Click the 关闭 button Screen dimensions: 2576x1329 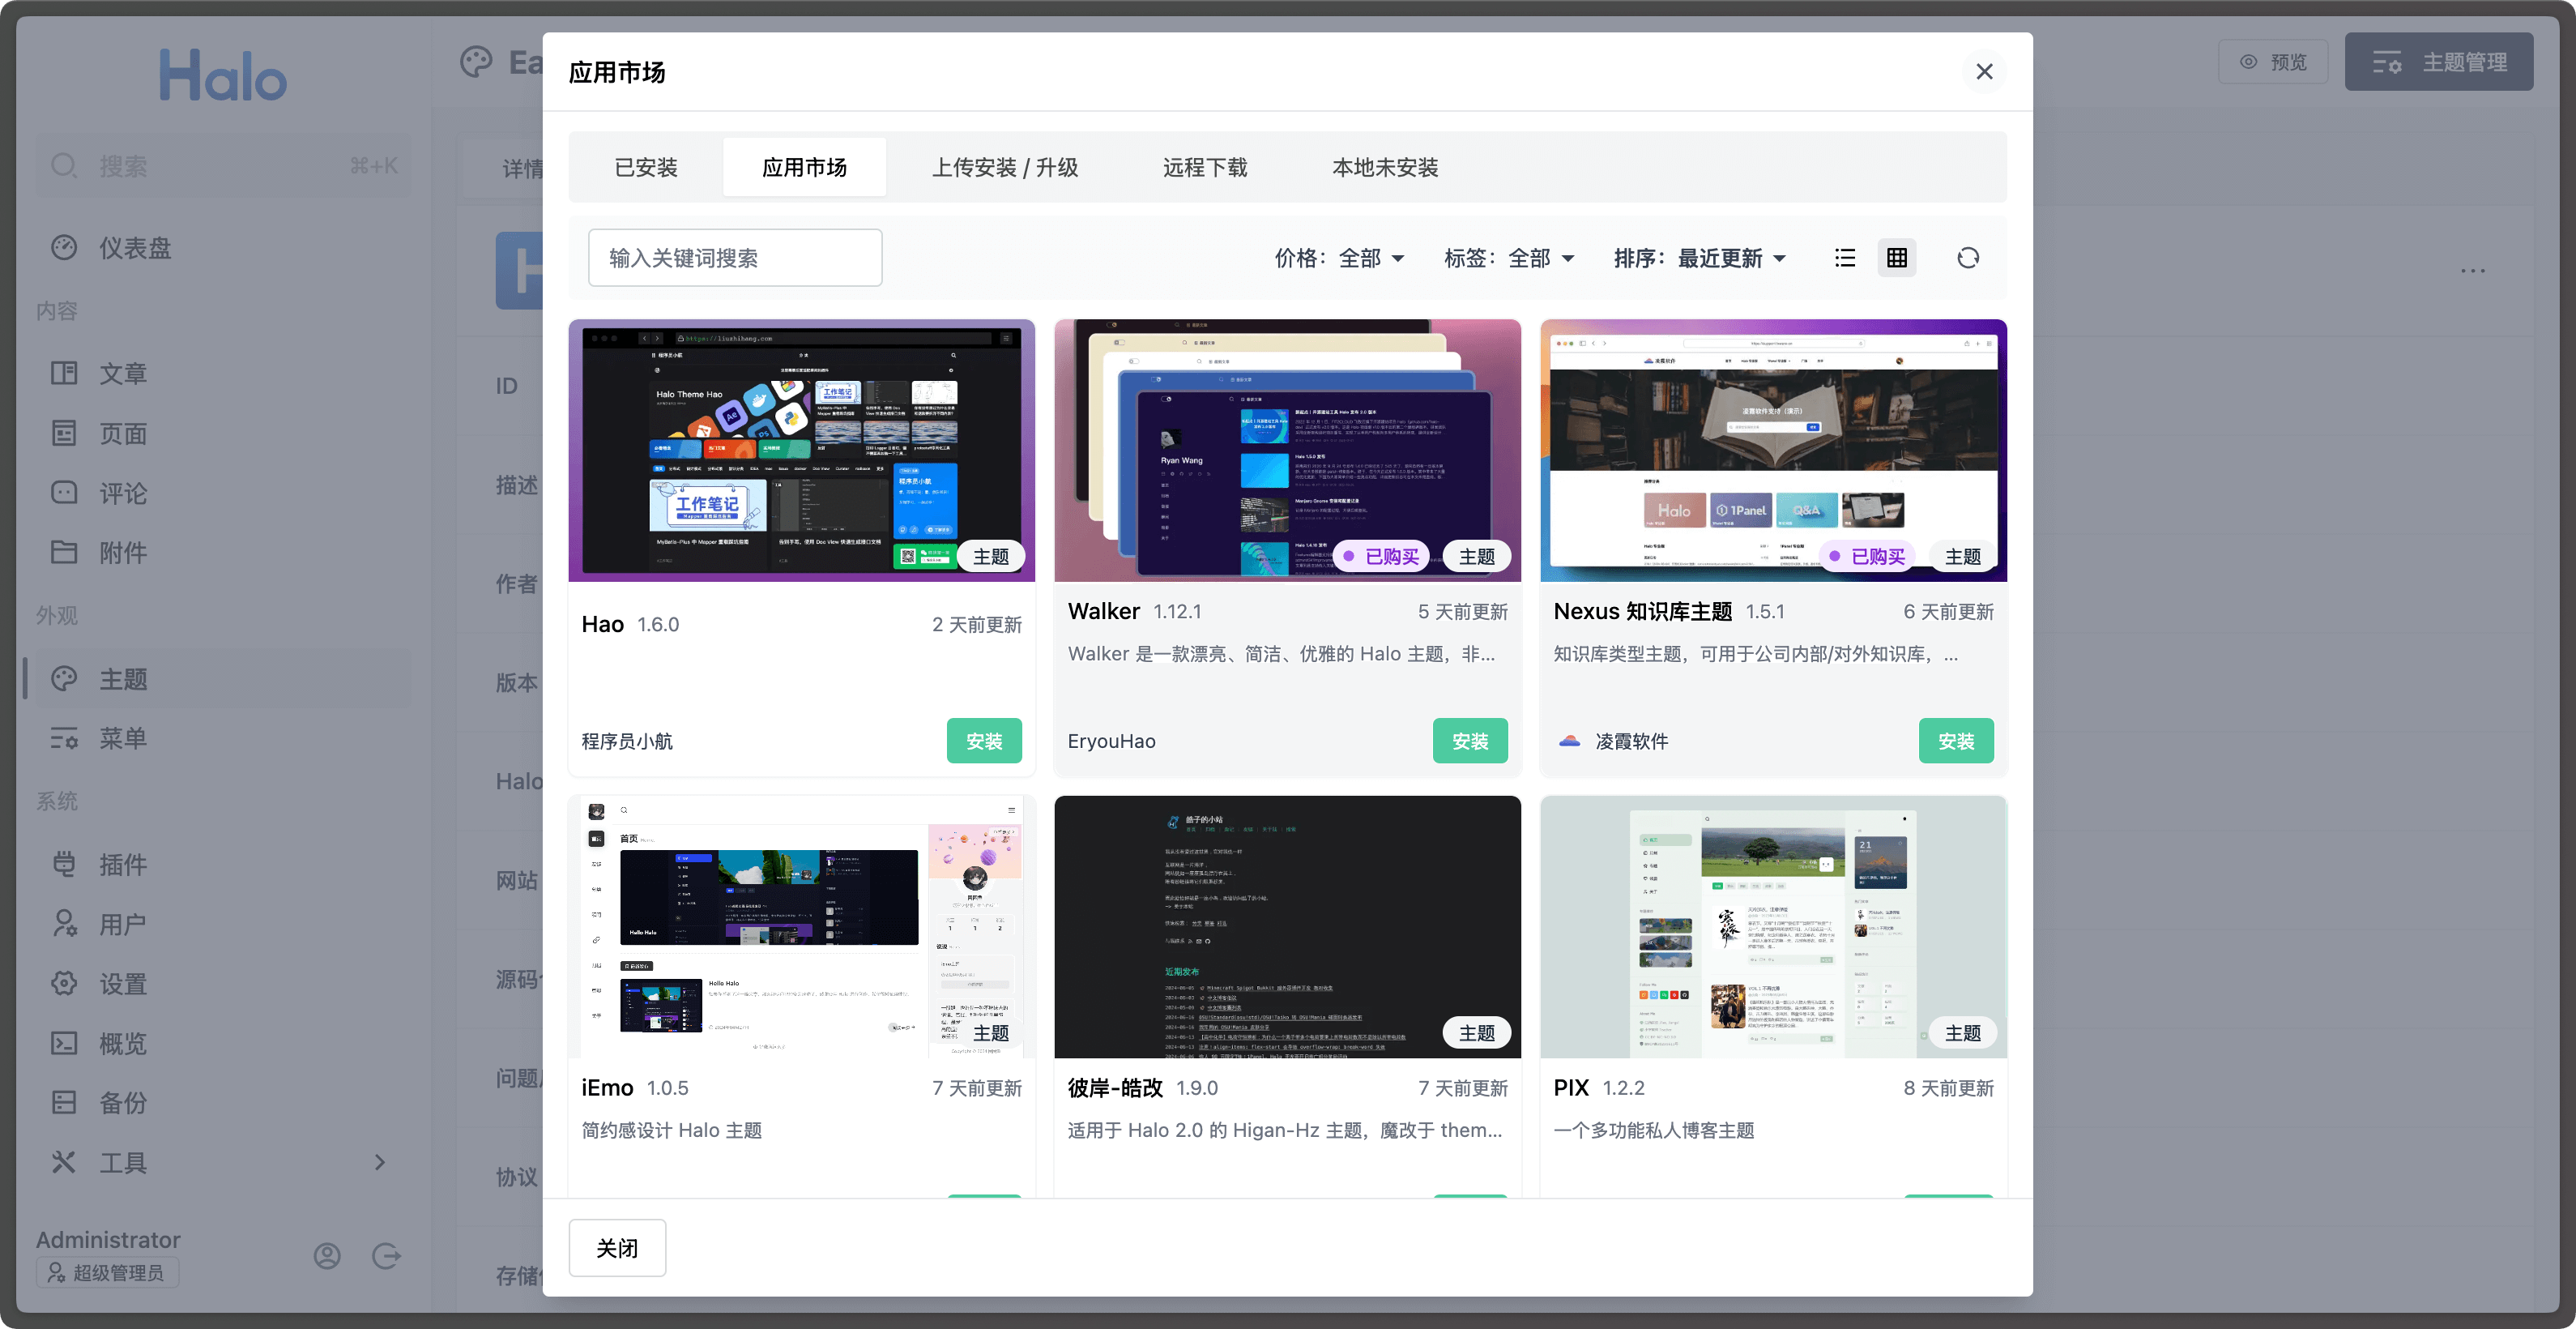(x=617, y=1248)
